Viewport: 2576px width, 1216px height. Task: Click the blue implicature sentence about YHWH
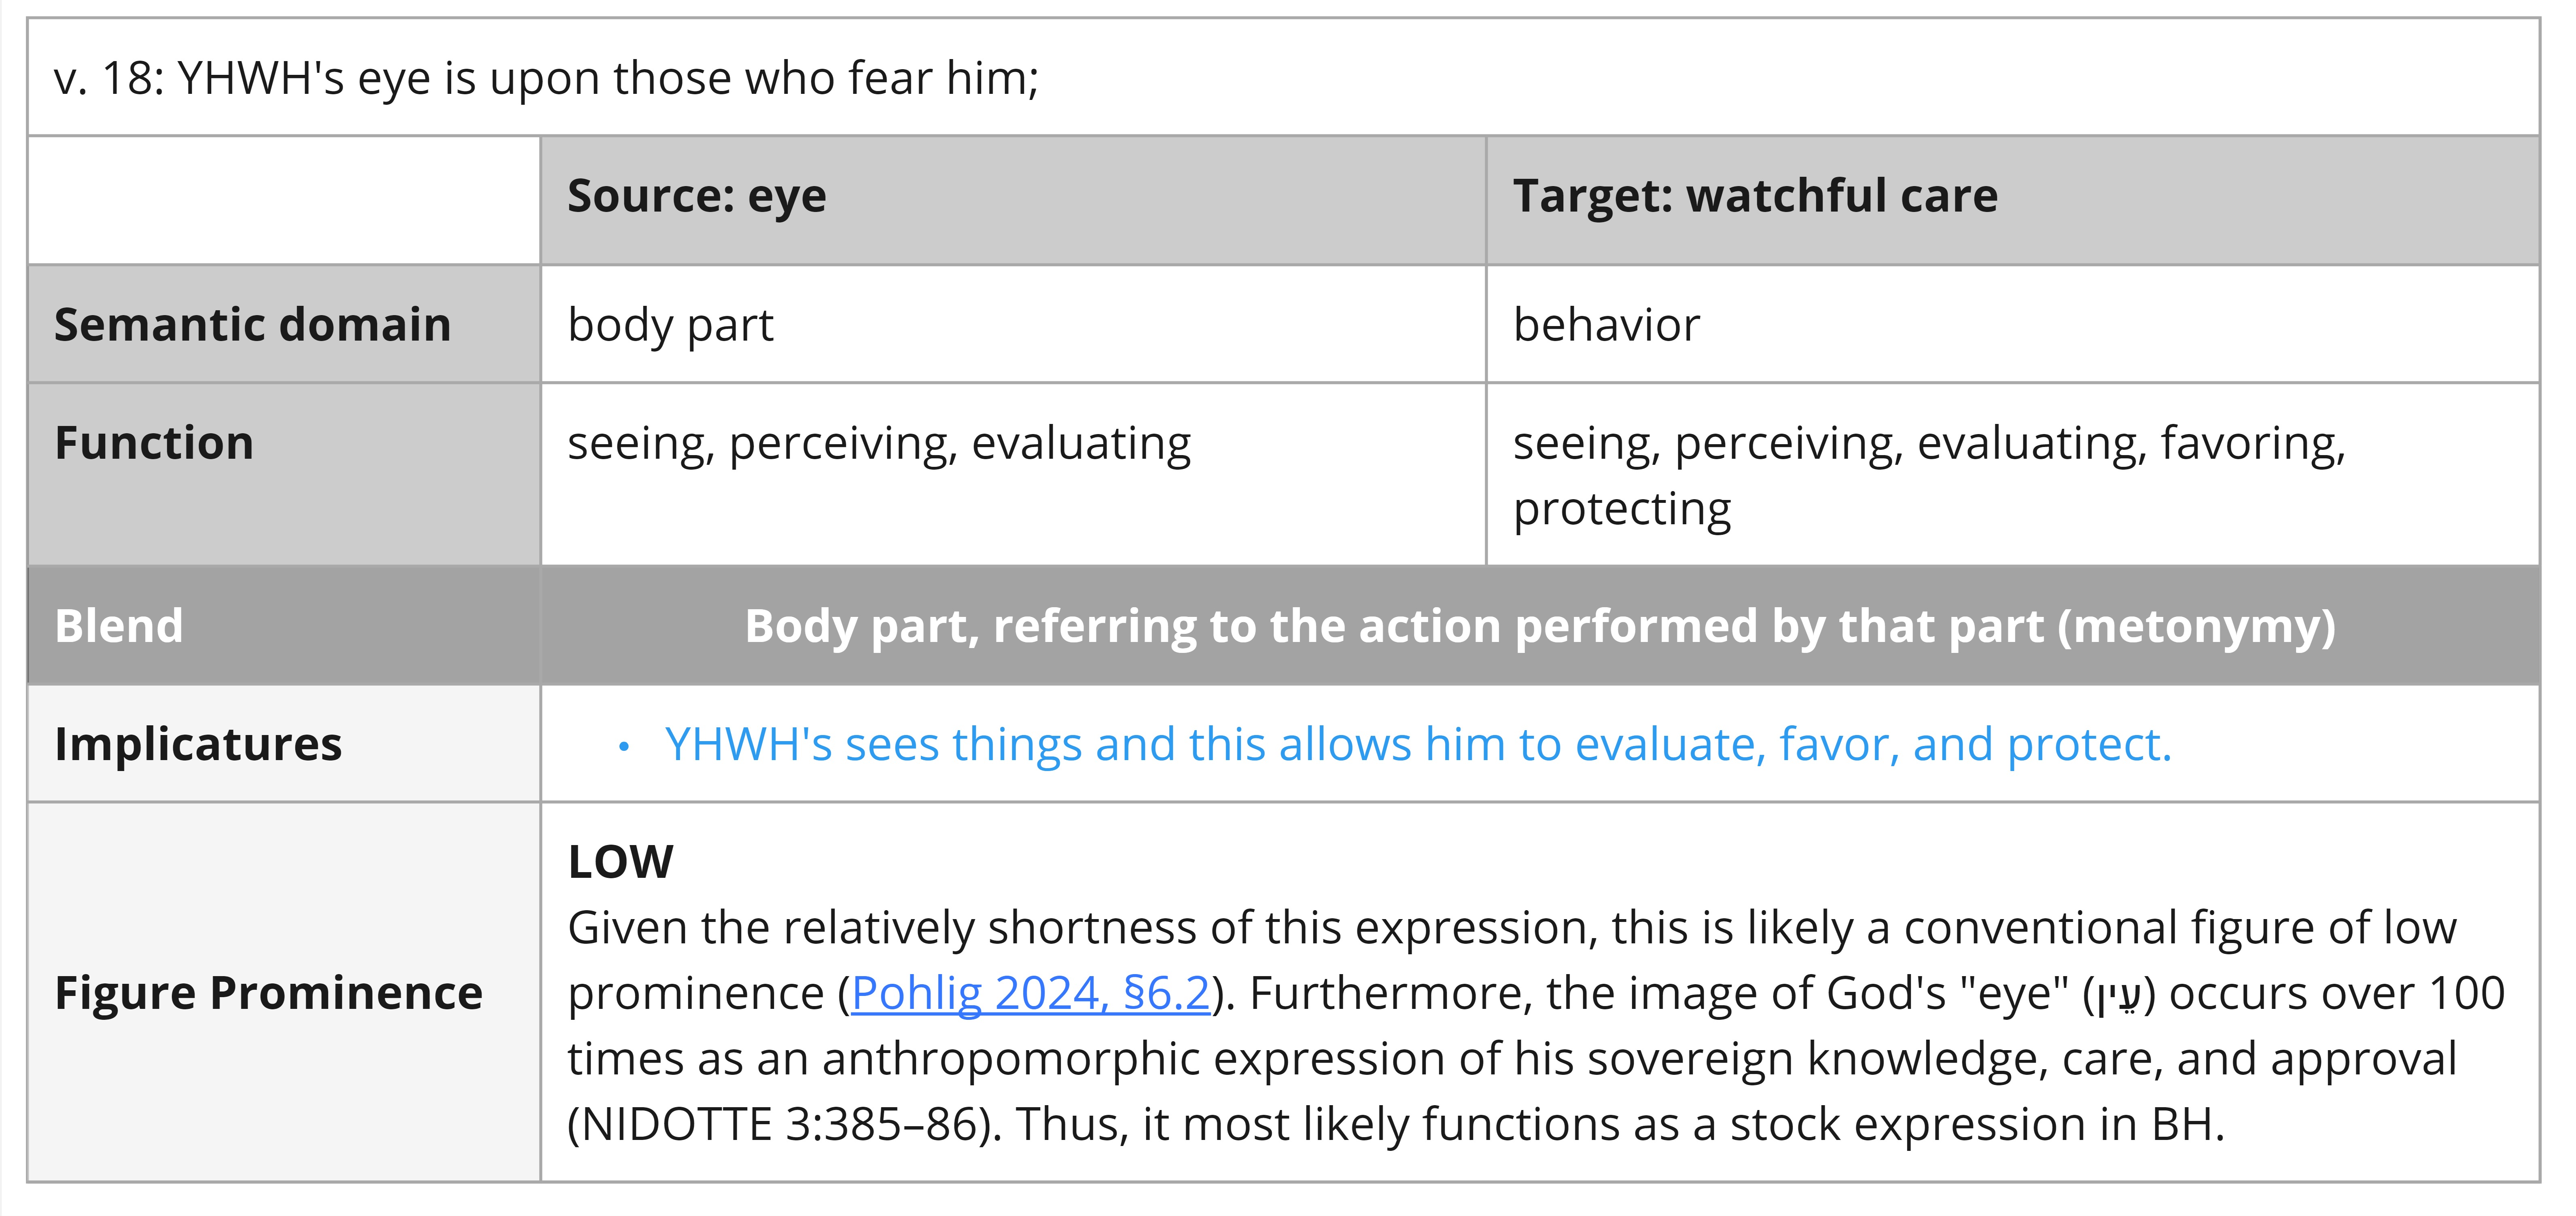coord(1418,745)
